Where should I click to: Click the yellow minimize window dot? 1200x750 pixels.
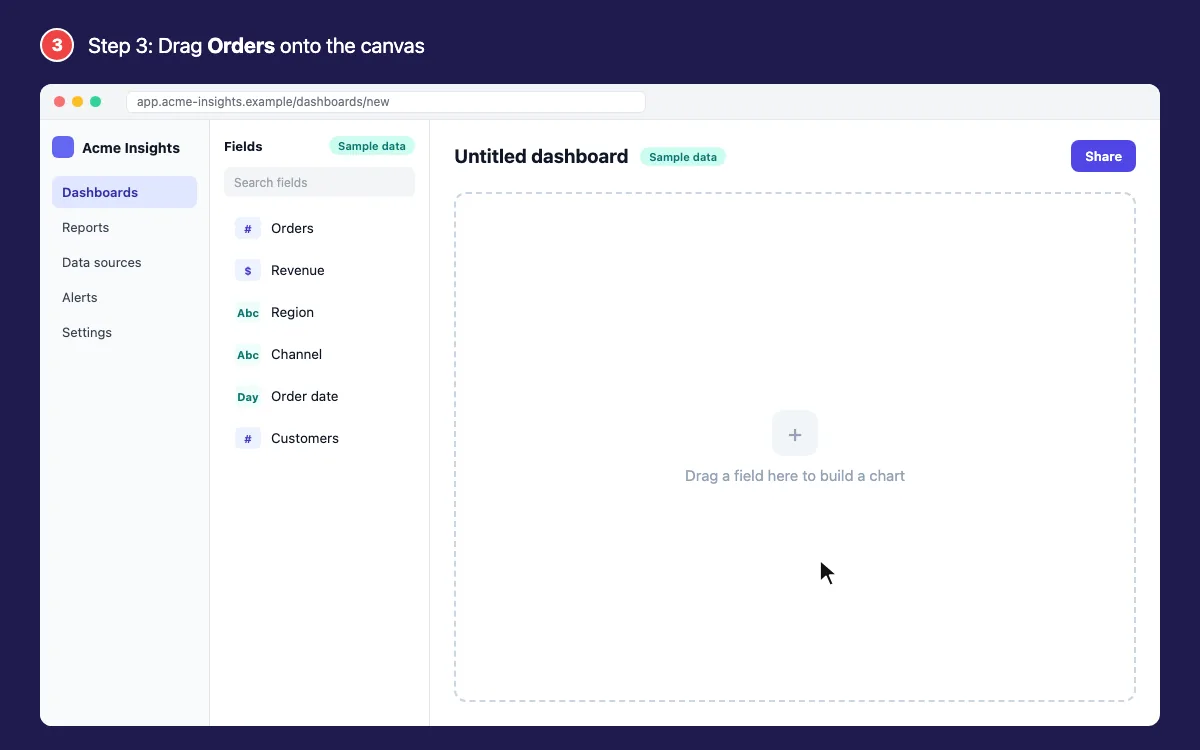pos(78,102)
